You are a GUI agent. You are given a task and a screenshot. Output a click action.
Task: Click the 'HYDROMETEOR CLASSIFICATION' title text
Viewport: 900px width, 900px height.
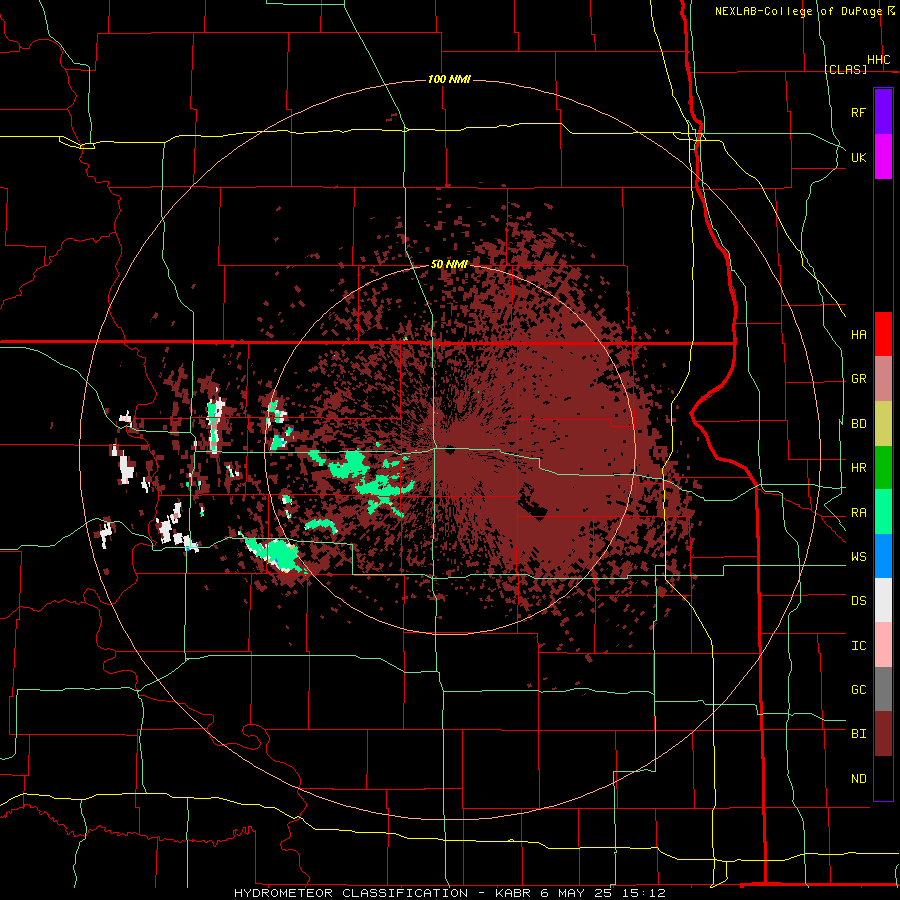pos(351,893)
